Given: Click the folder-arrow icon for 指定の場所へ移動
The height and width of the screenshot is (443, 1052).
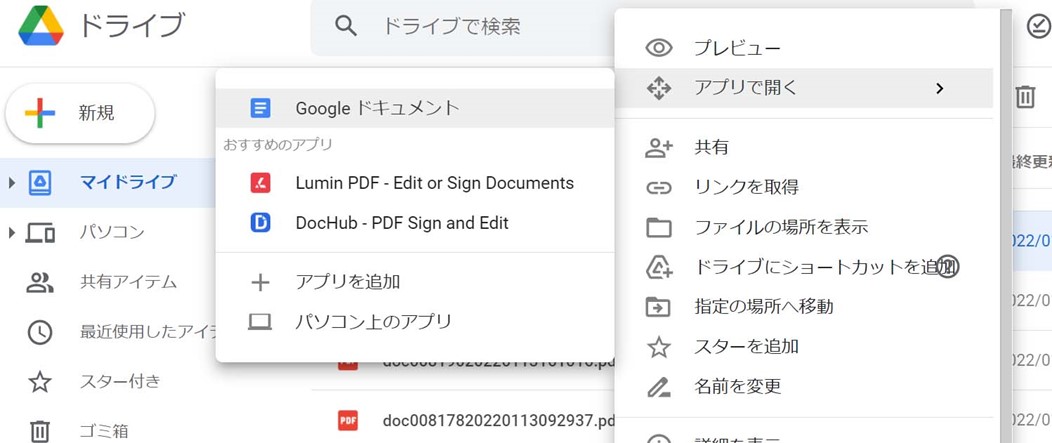Looking at the screenshot, I should [659, 307].
